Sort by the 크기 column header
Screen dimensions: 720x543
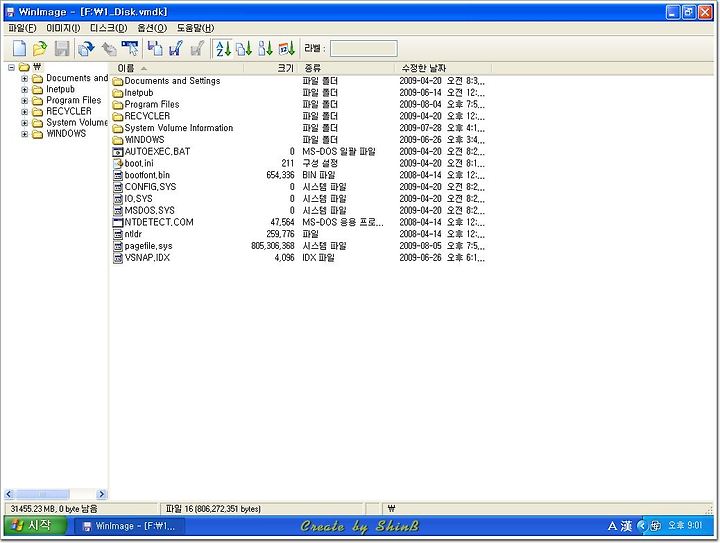(x=271, y=68)
